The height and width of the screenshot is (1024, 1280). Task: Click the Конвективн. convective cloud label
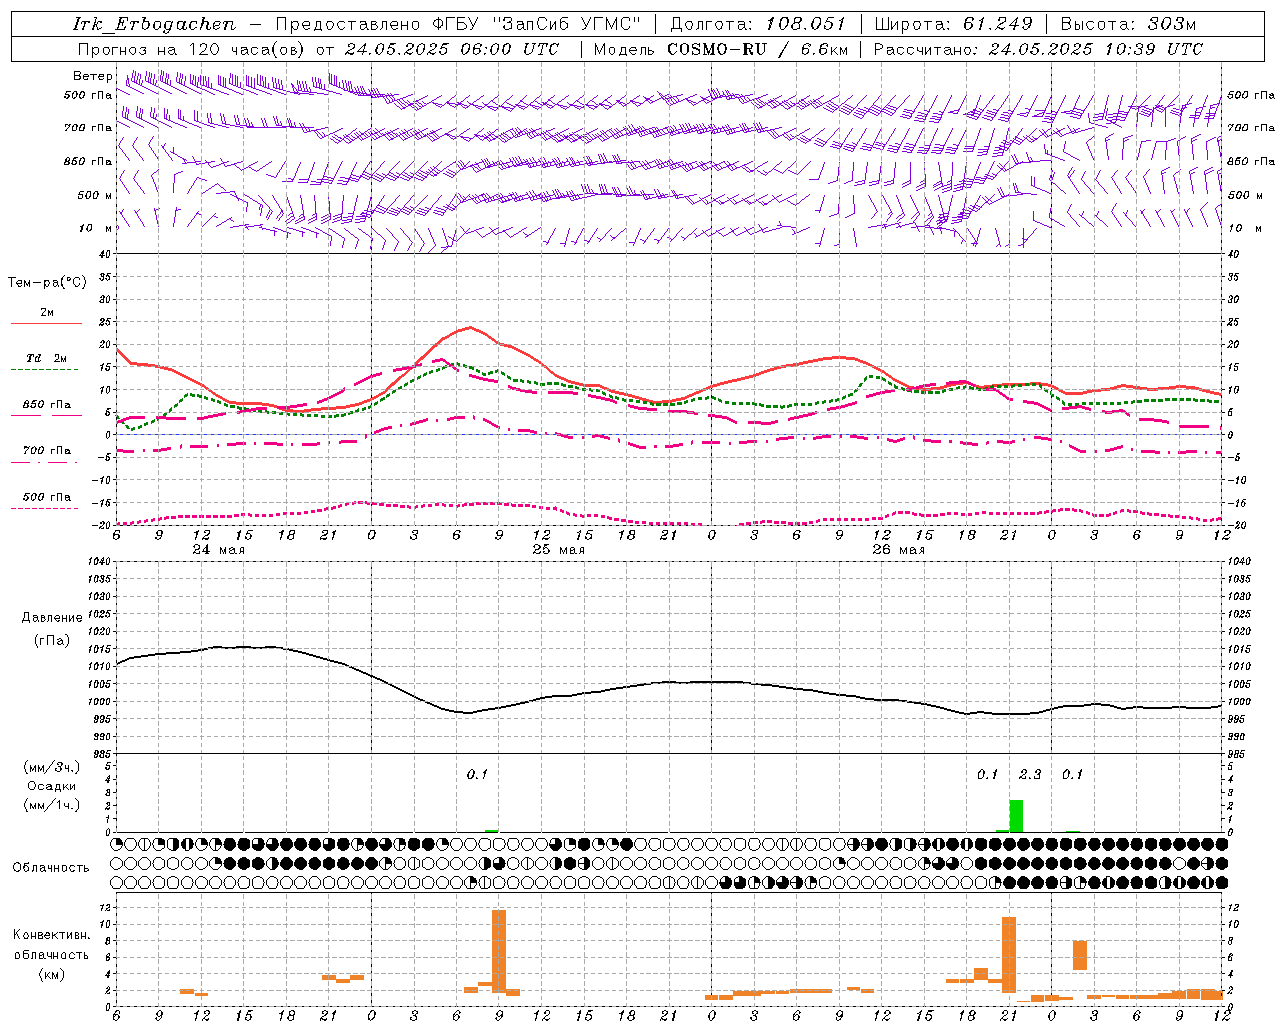(51, 934)
